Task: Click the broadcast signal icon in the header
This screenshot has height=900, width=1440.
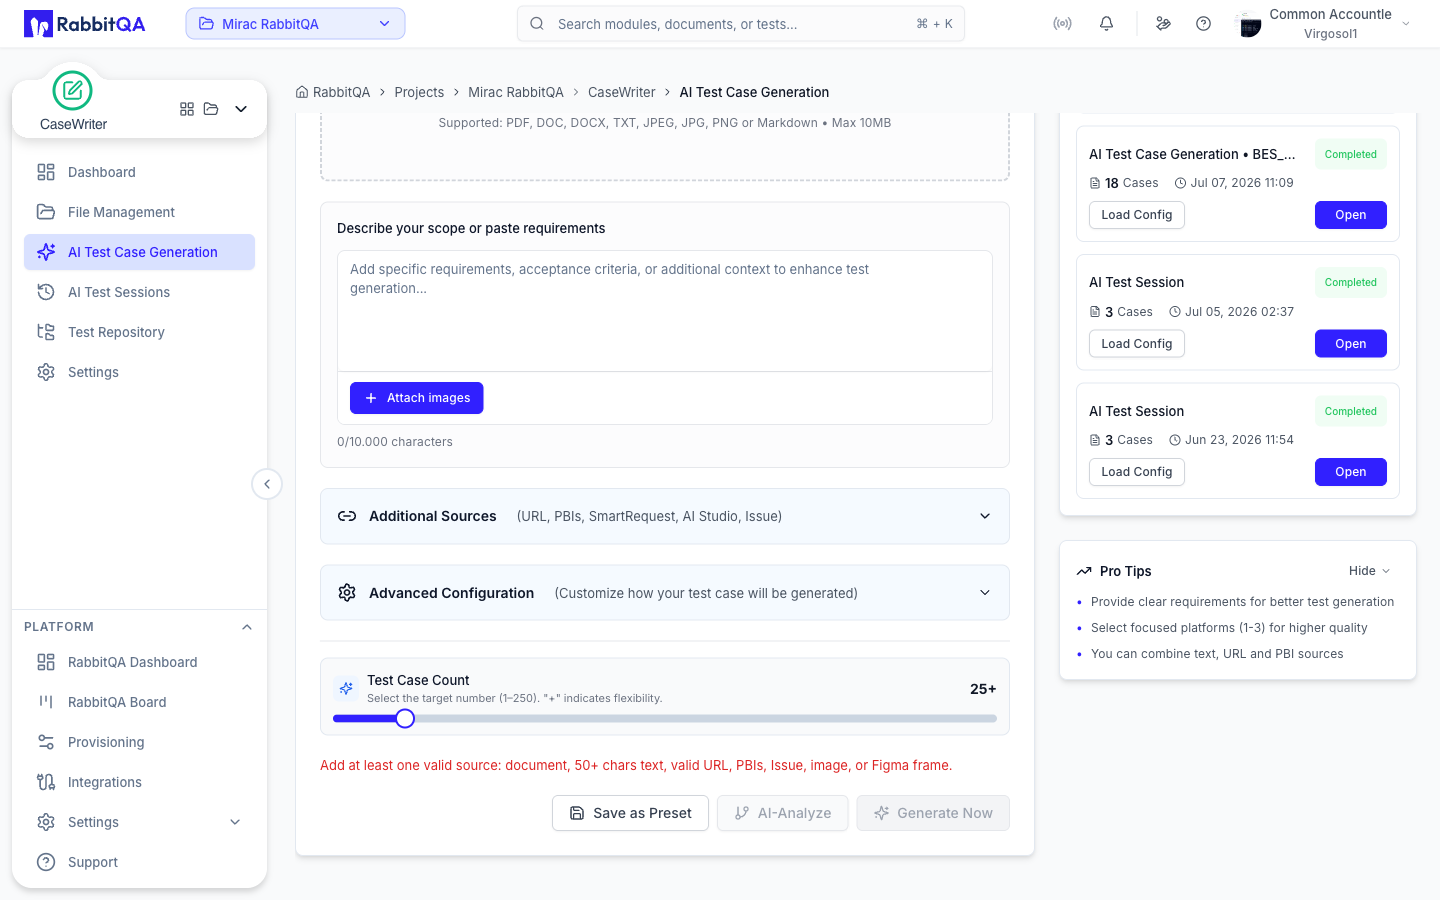Action: click(1062, 24)
